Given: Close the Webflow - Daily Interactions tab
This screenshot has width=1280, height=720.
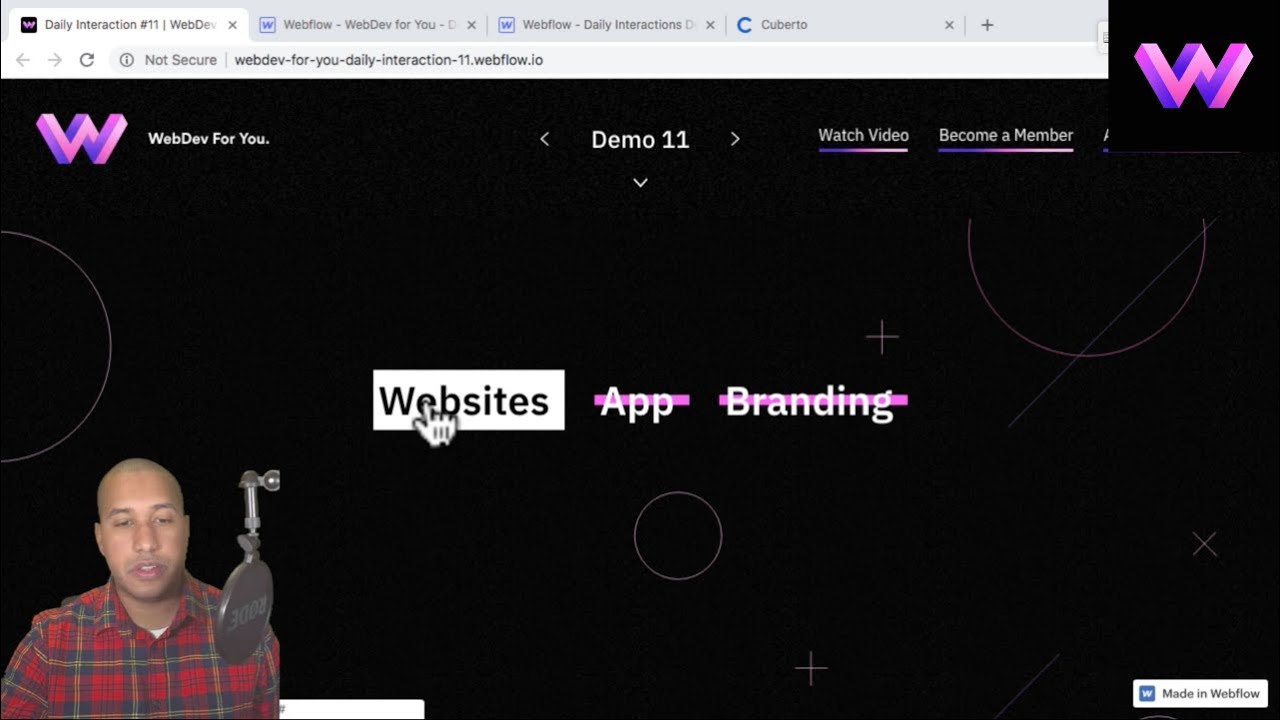Looking at the screenshot, I should click(710, 25).
